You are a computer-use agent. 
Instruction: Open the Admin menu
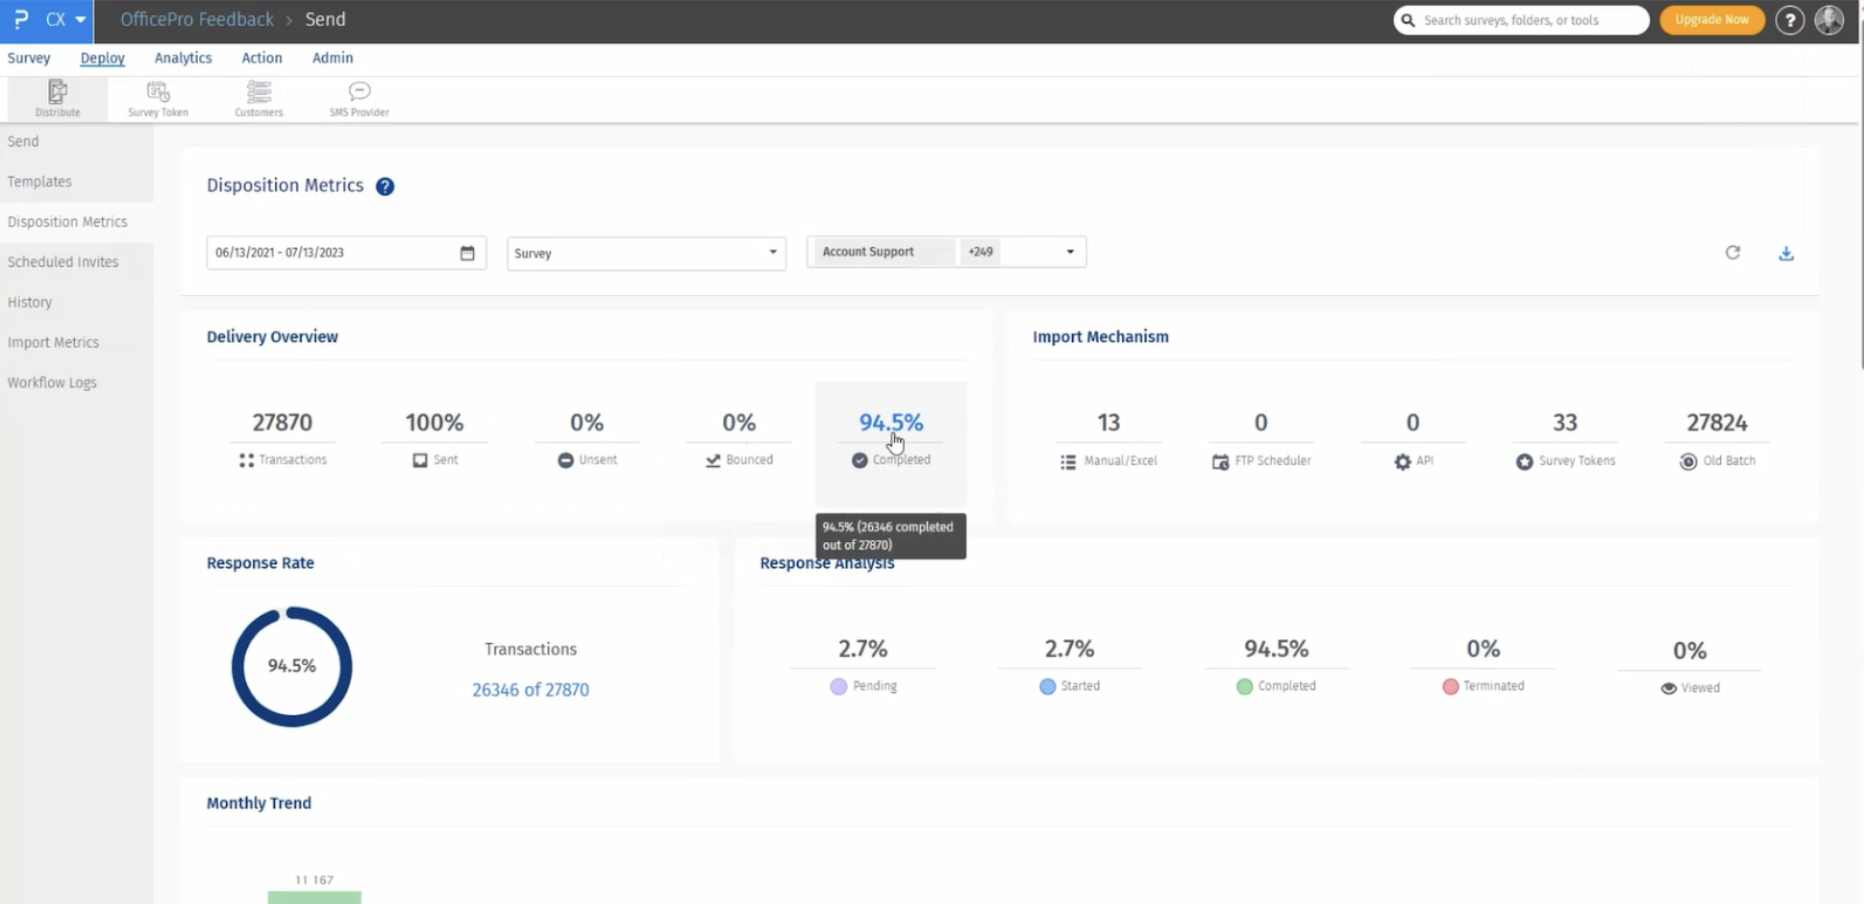332,58
